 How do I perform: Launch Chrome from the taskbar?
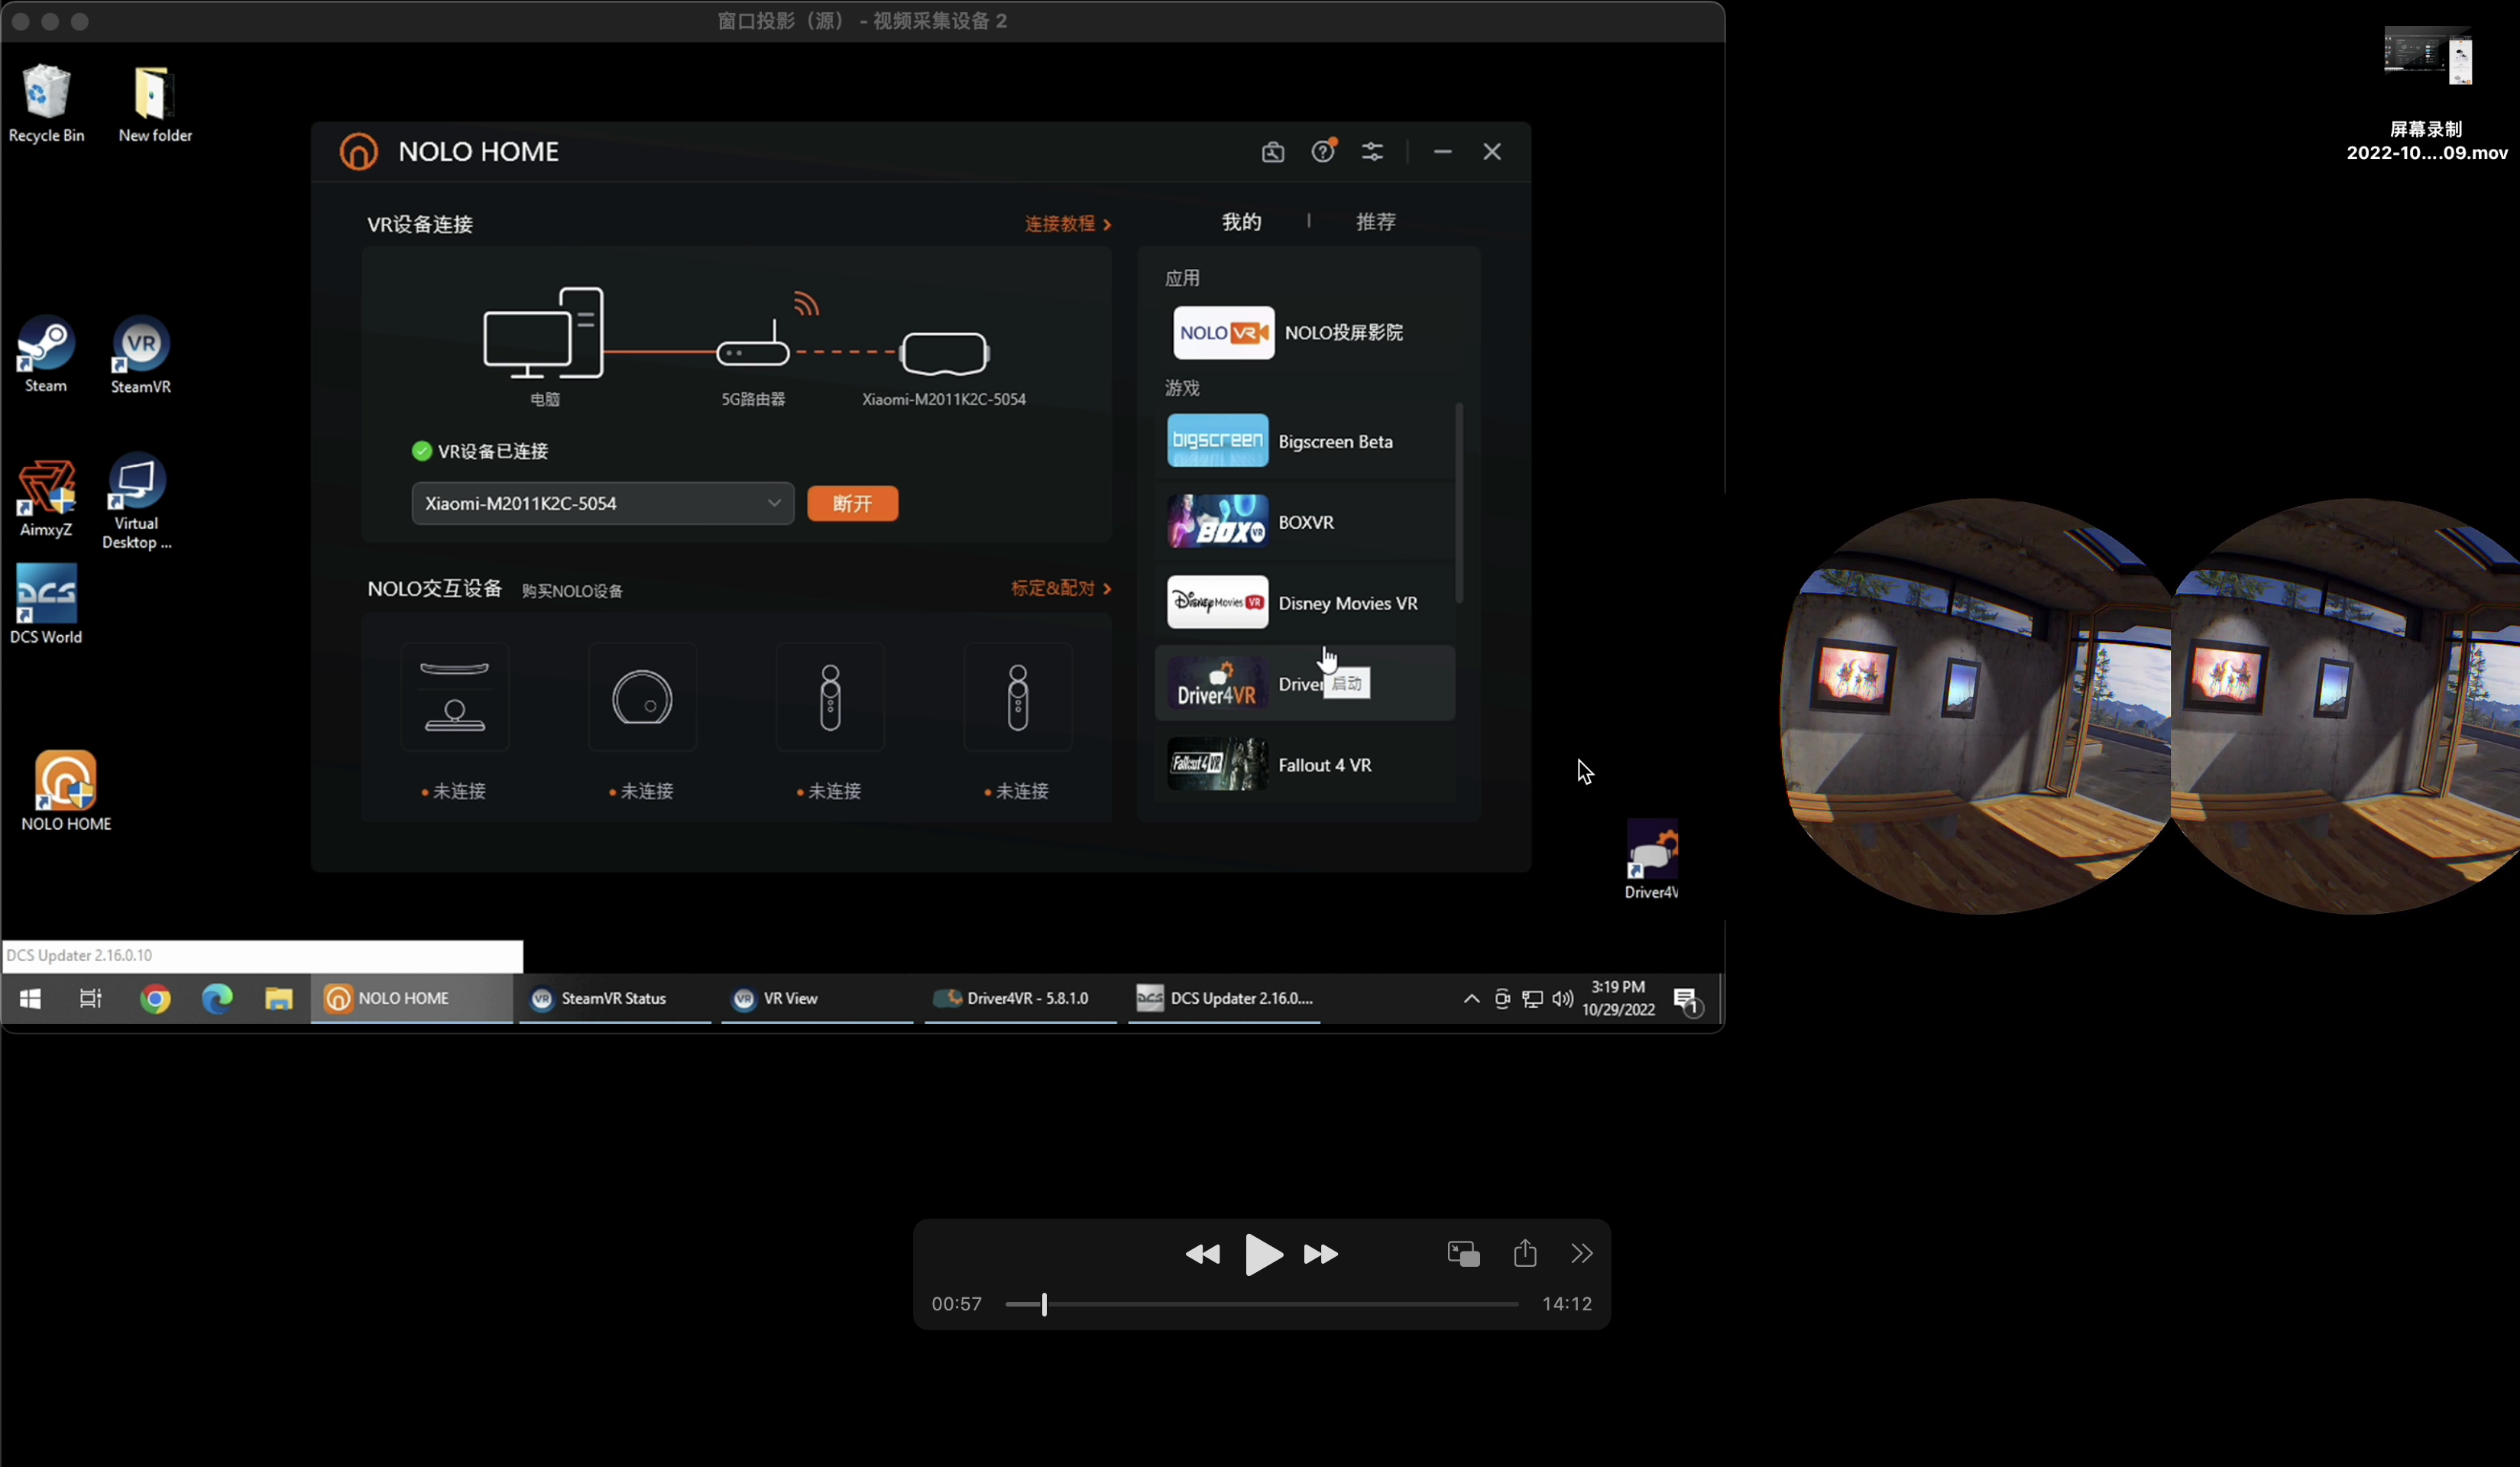(x=155, y=998)
